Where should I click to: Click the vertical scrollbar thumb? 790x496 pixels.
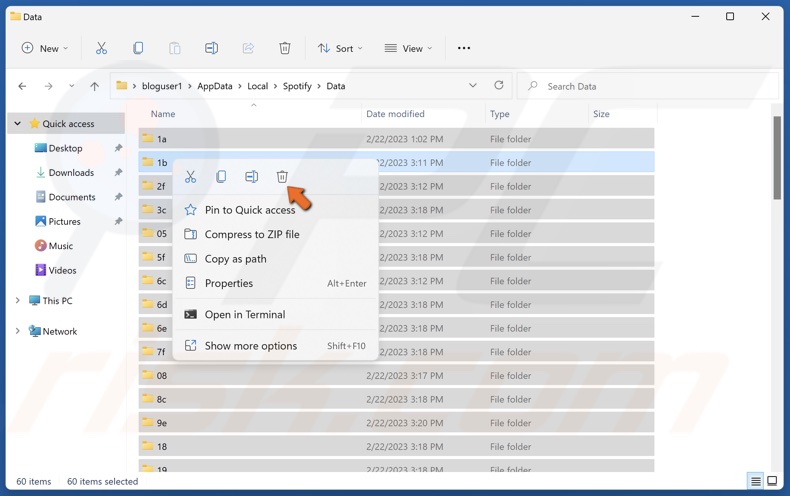pos(777,158)
